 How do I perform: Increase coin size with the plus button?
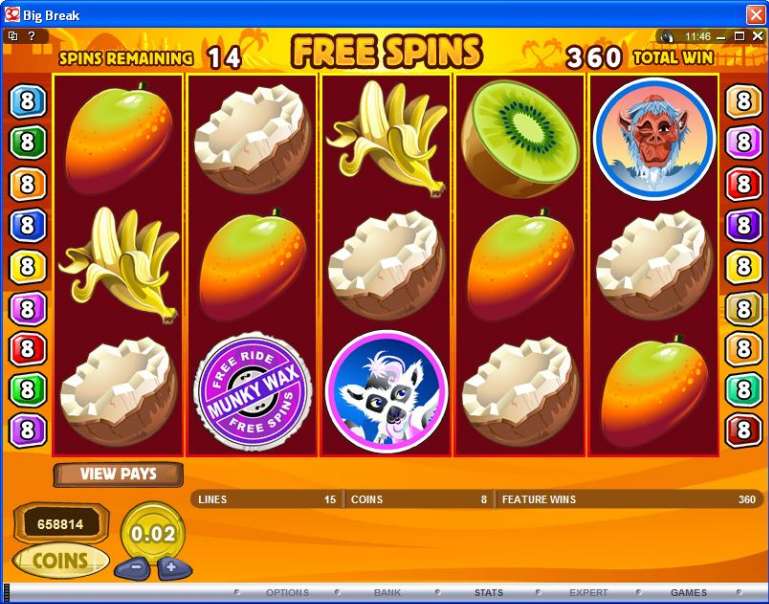pos(174,569)
